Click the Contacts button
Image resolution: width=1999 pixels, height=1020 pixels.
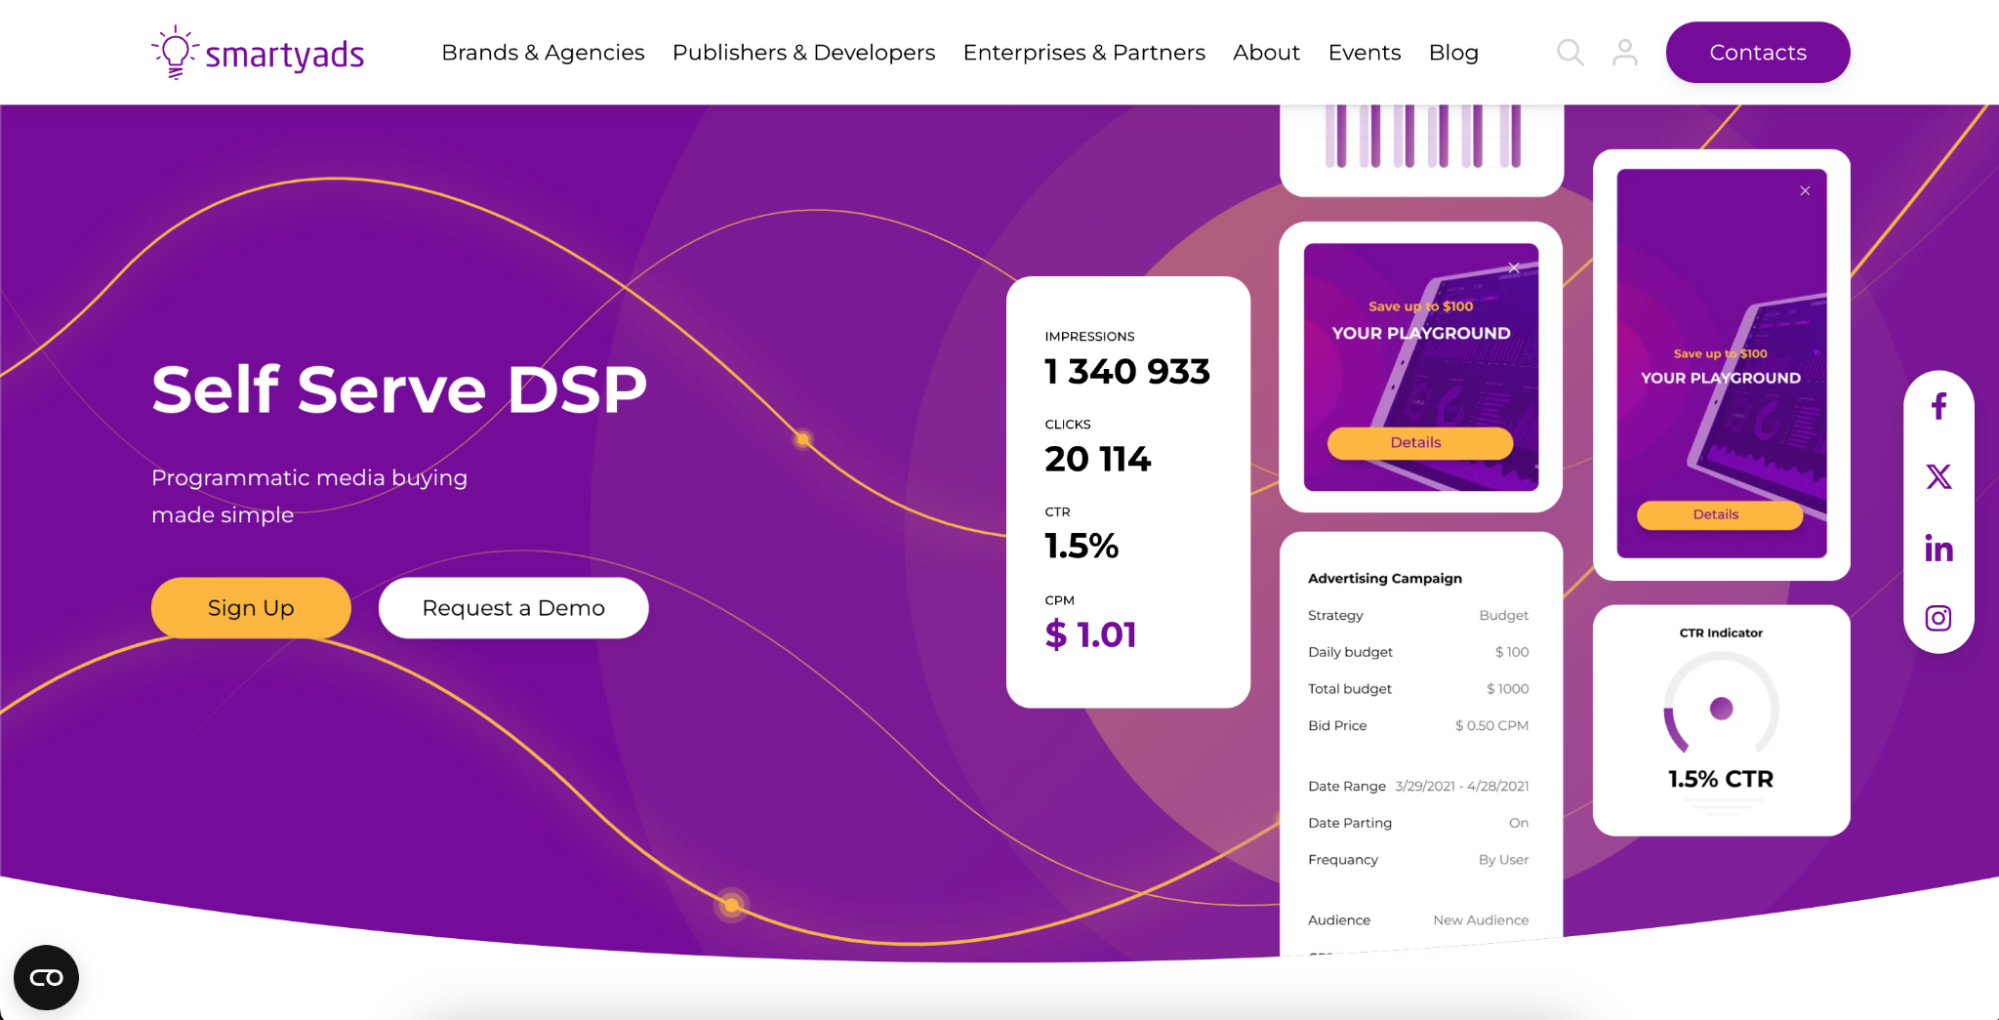(x=1757, y=52)
